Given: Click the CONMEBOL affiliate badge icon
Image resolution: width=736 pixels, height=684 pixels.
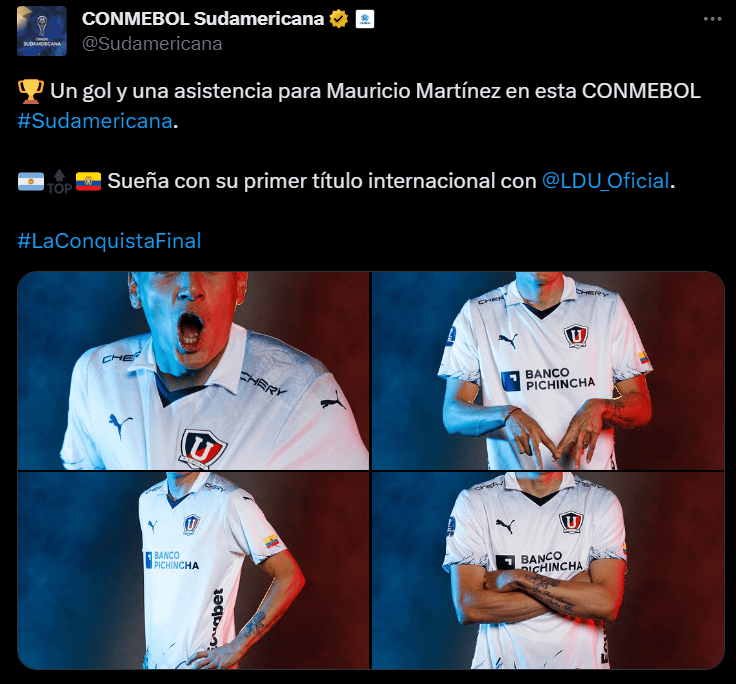Looking at the screenshot, I should (365, 19).
